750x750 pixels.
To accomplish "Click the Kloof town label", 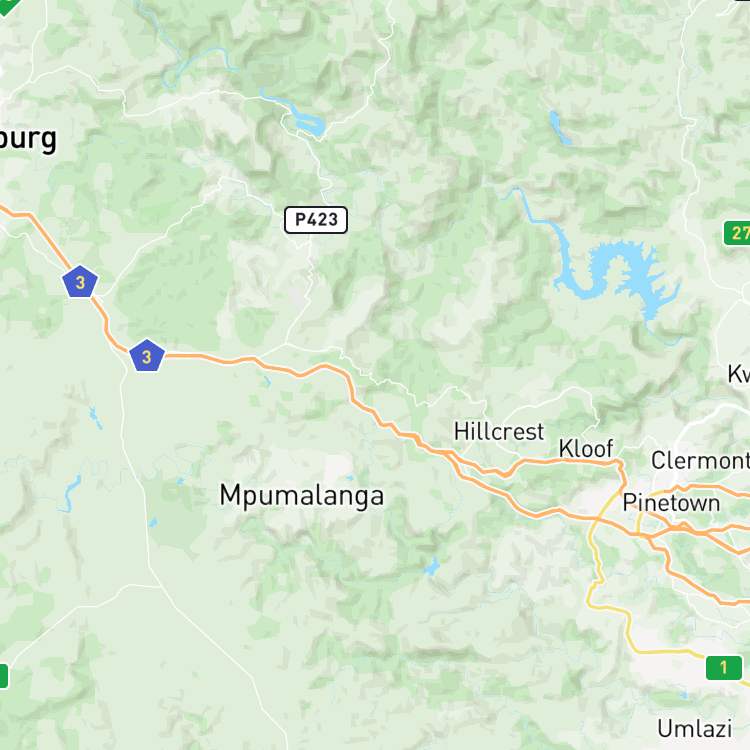I will coord(586,449).
